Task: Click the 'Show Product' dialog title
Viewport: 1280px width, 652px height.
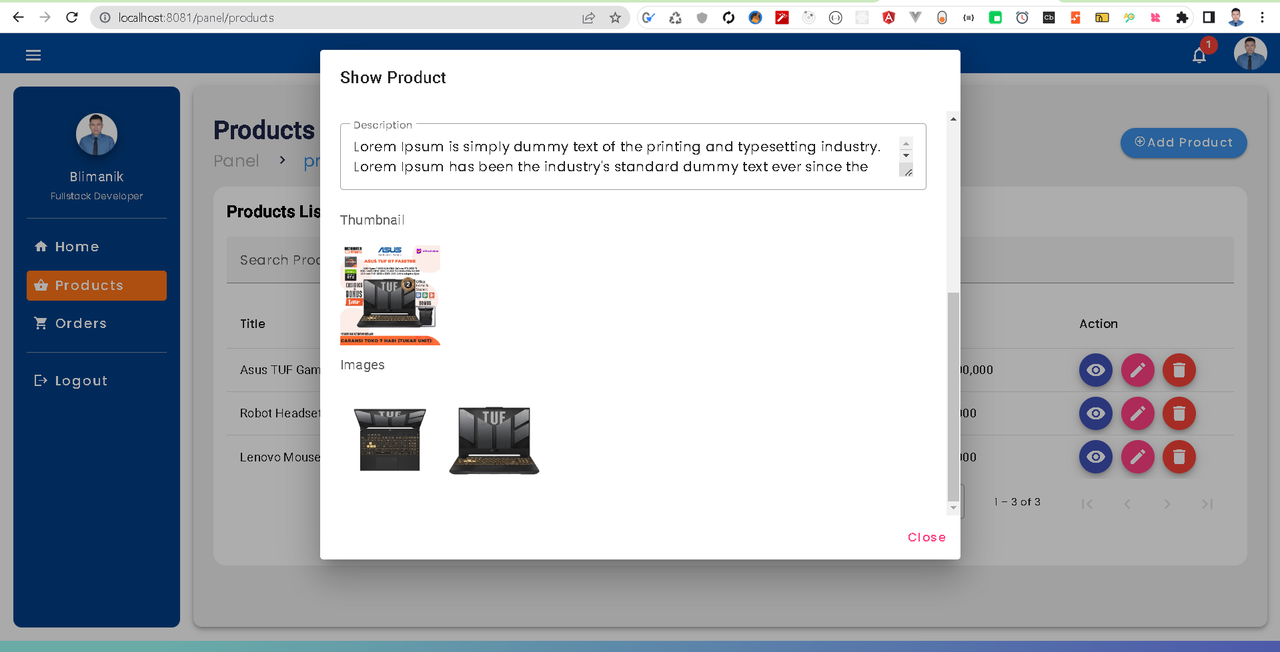Action: (x=393, y=77)
